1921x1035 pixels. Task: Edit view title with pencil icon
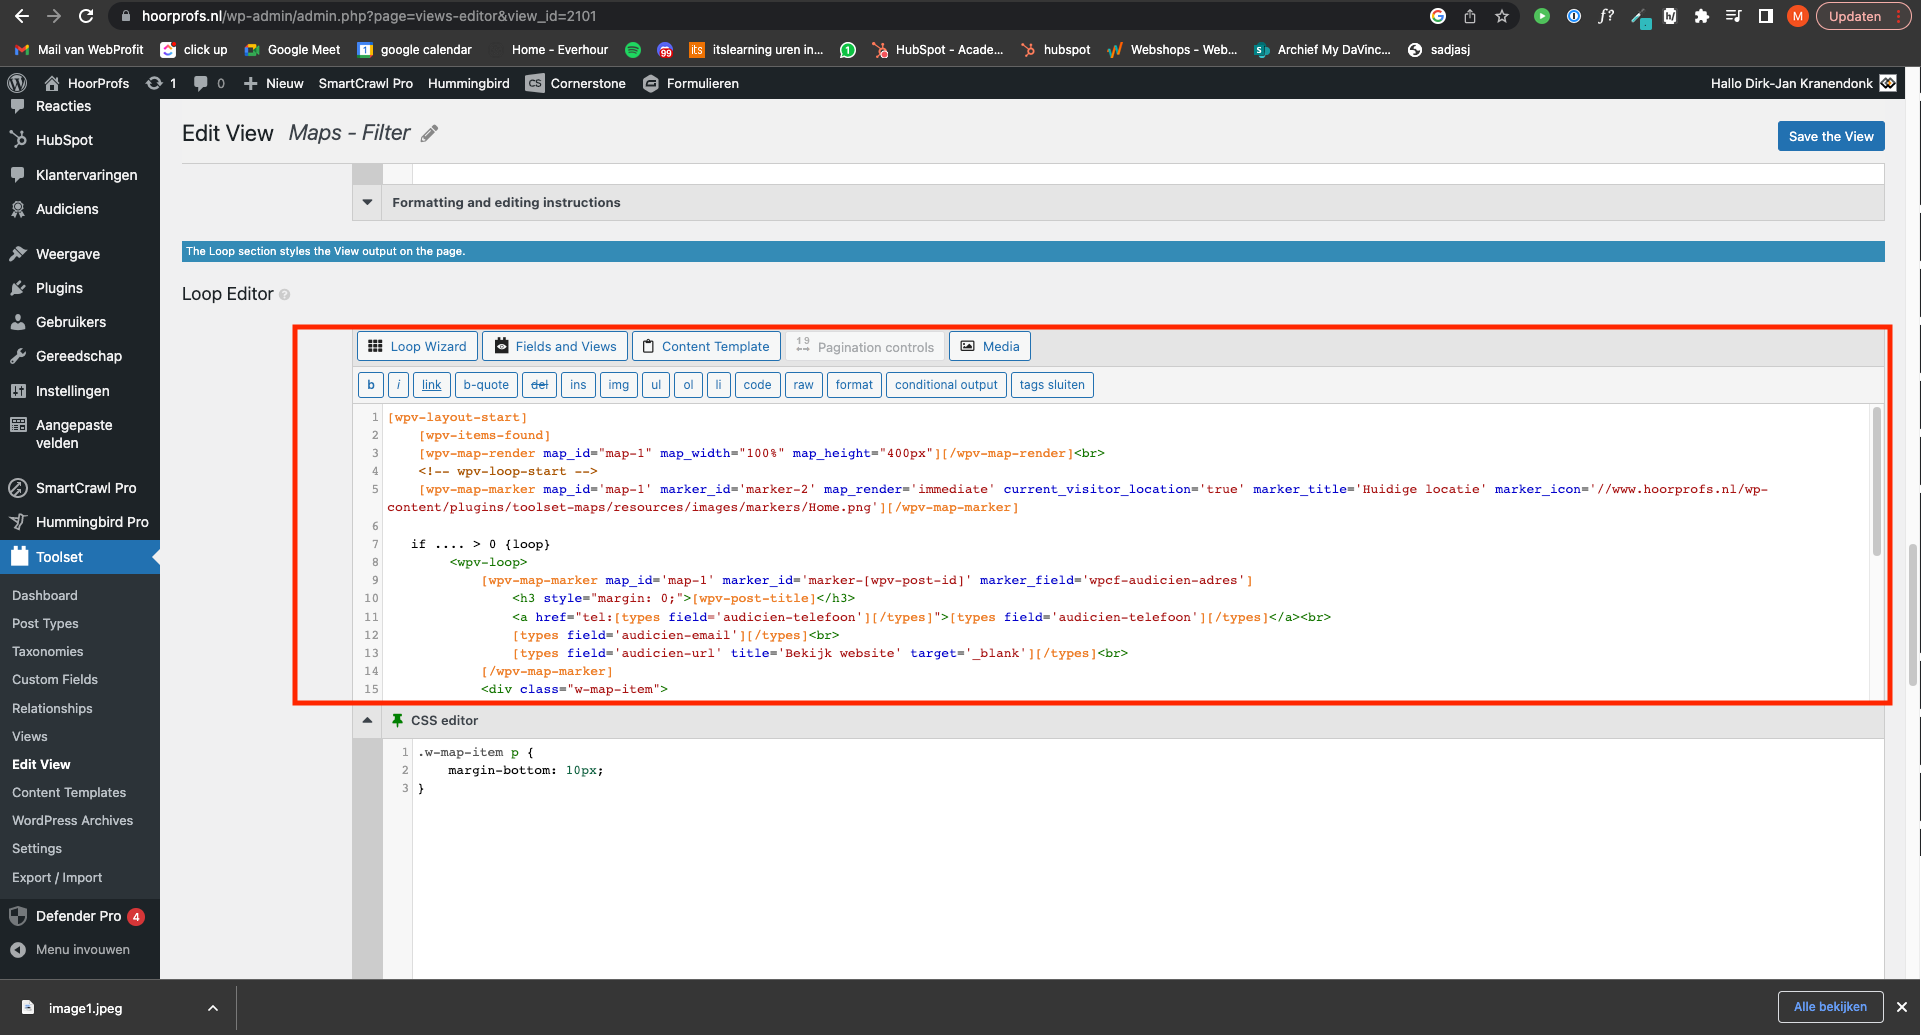pyautogui.click(x=430, y=133)
